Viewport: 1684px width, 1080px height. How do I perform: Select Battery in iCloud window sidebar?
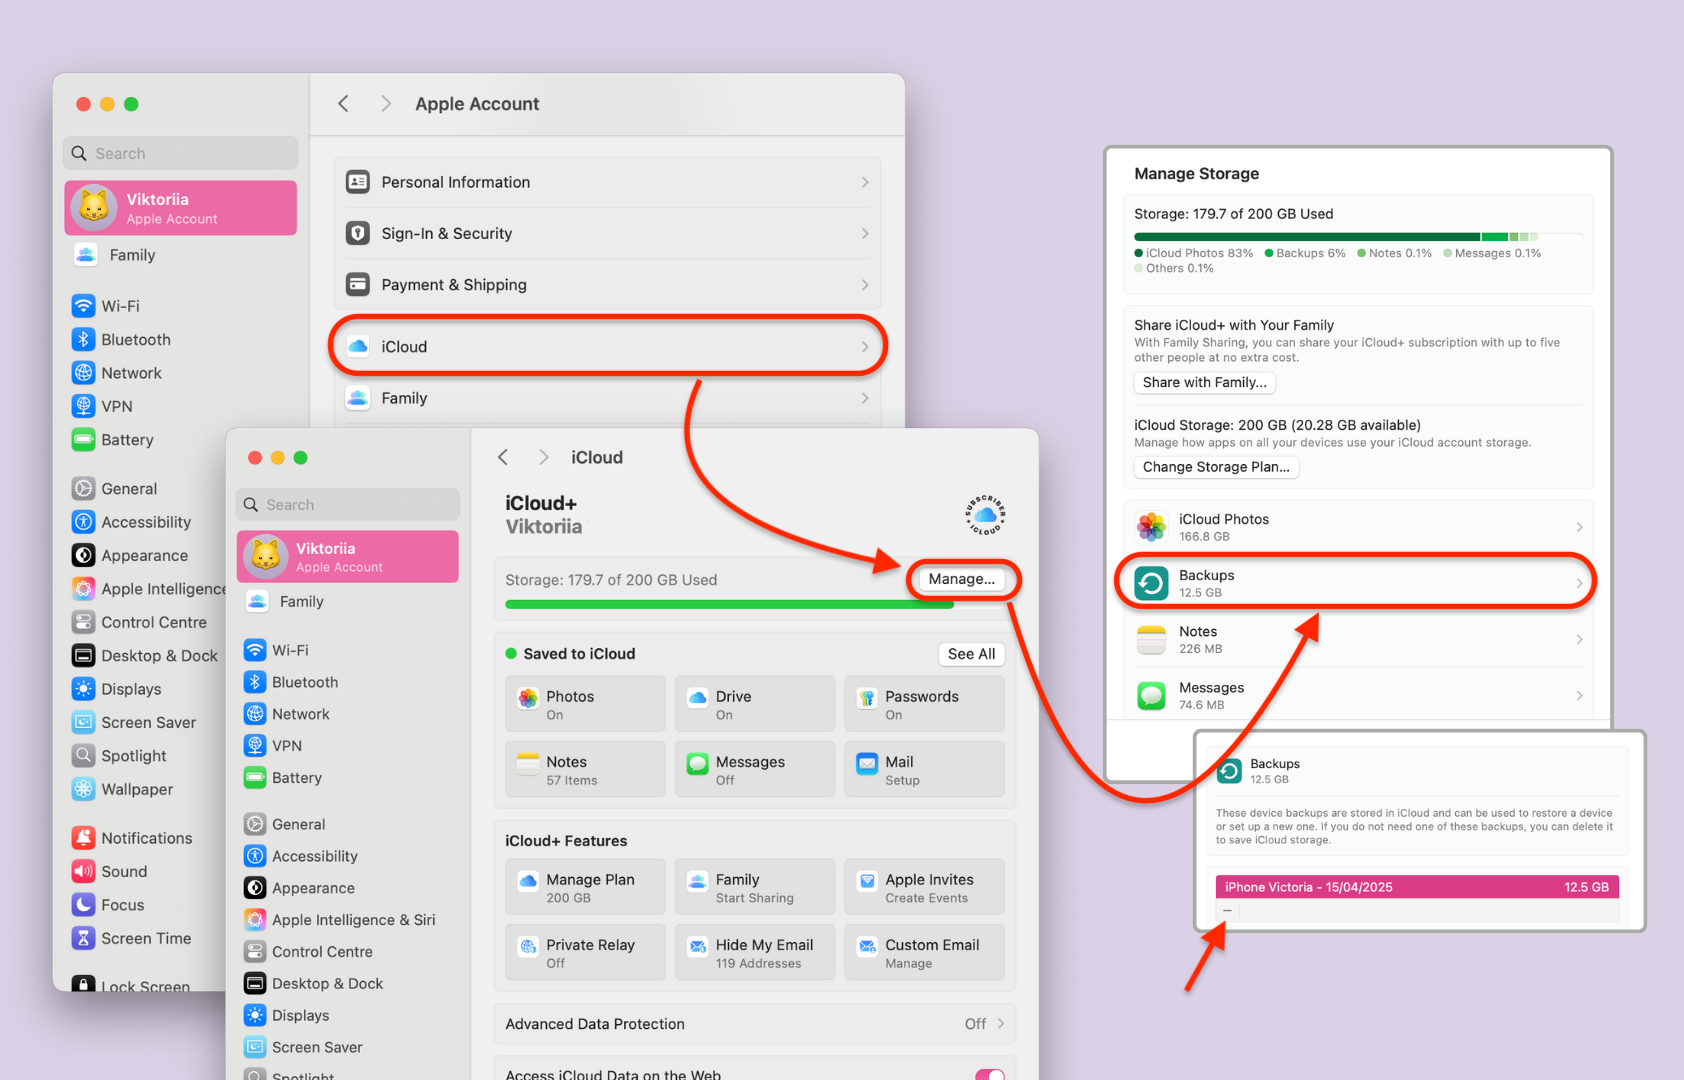click(283, 777)
